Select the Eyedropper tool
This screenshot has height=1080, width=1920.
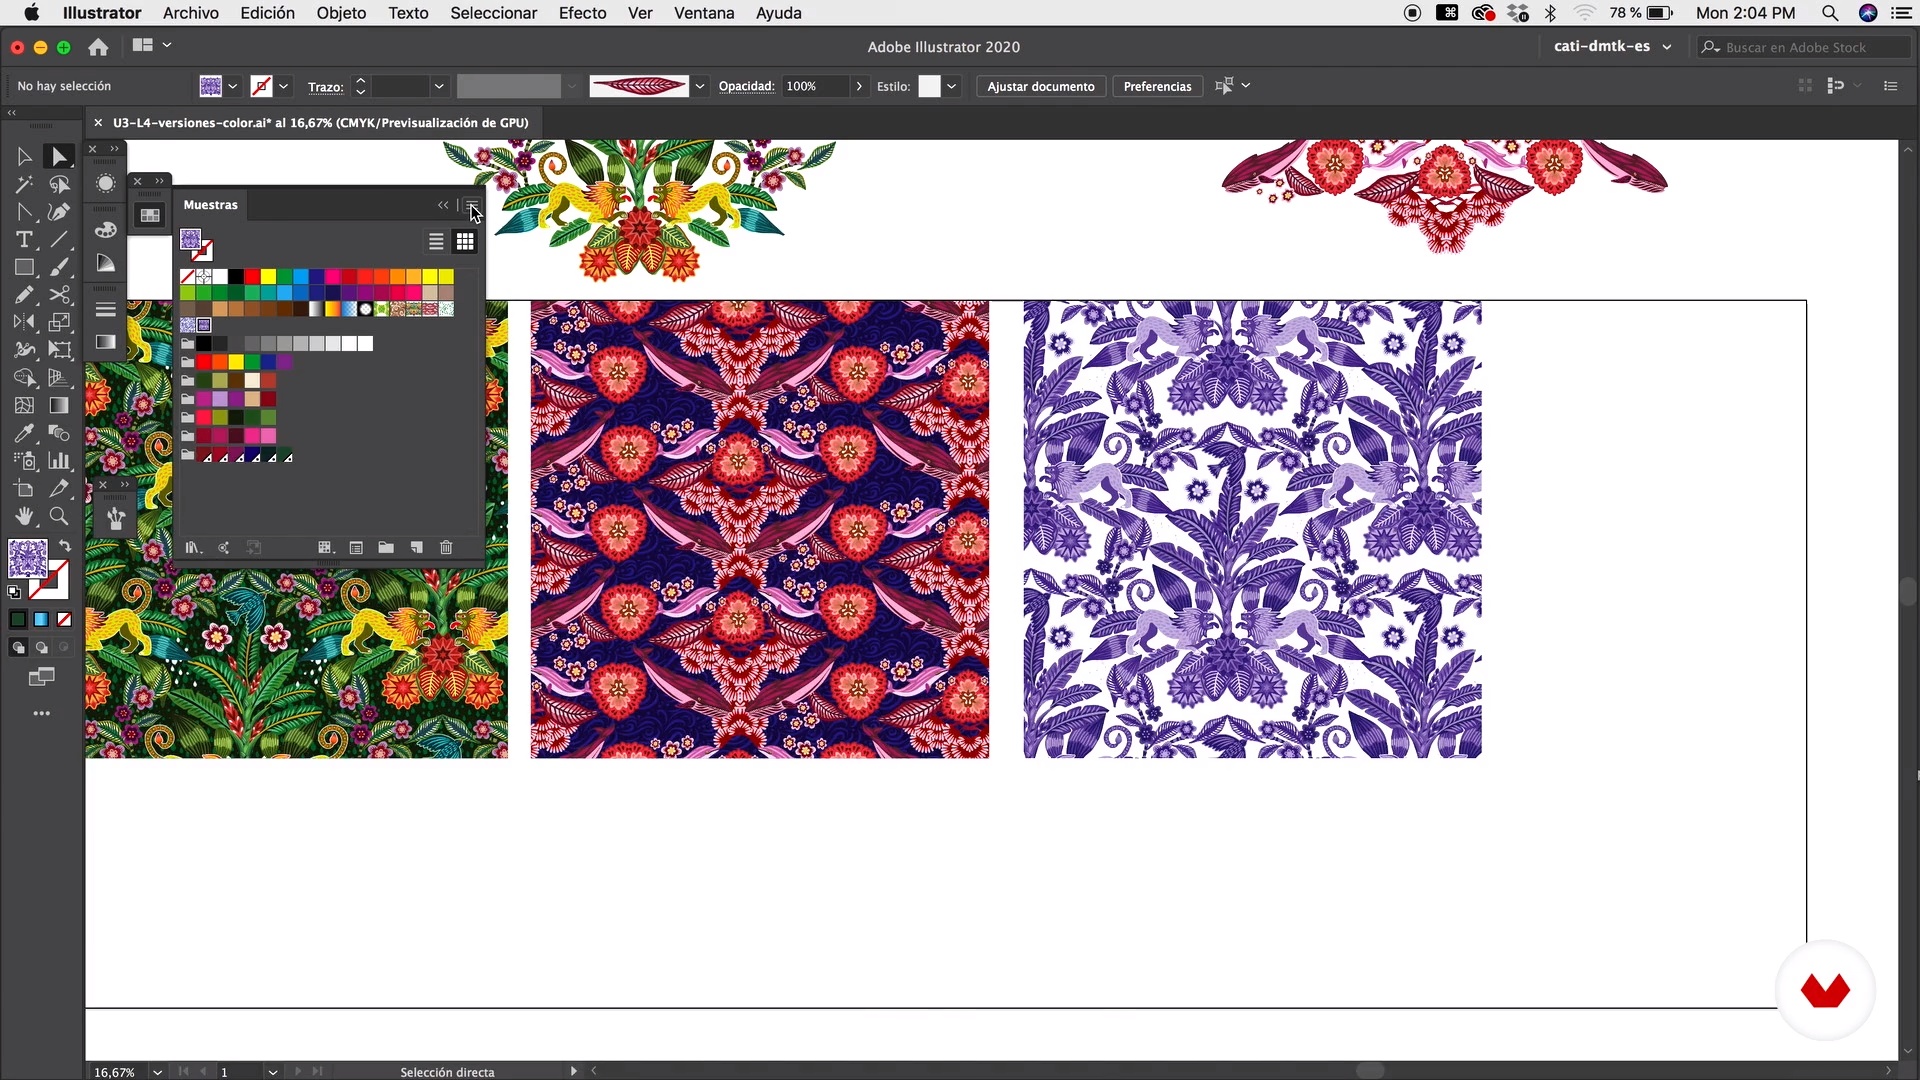tap(24, 433)
